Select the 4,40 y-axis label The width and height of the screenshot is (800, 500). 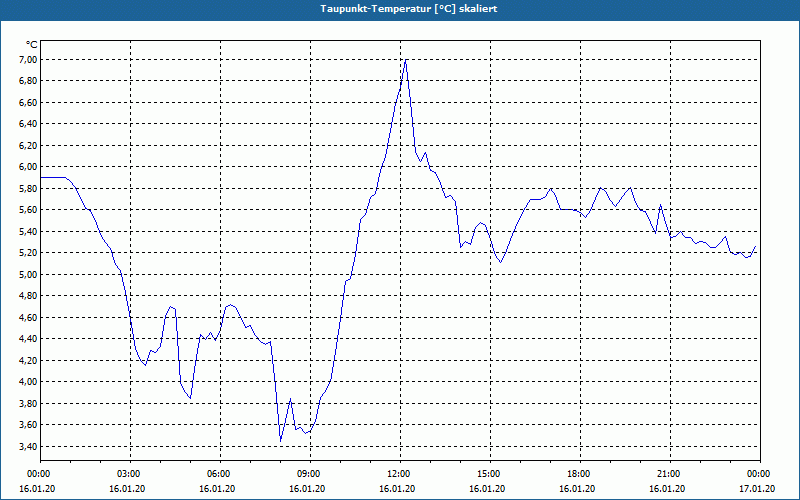pyautogui.click(x=30, y=339)
